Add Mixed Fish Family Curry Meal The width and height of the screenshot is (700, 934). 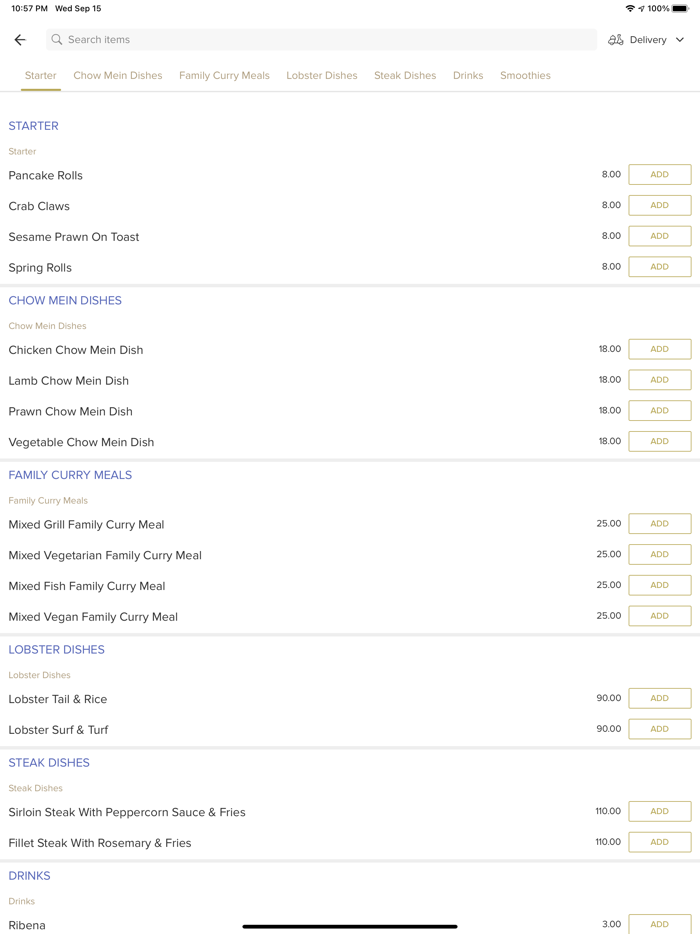pos(659,585)
